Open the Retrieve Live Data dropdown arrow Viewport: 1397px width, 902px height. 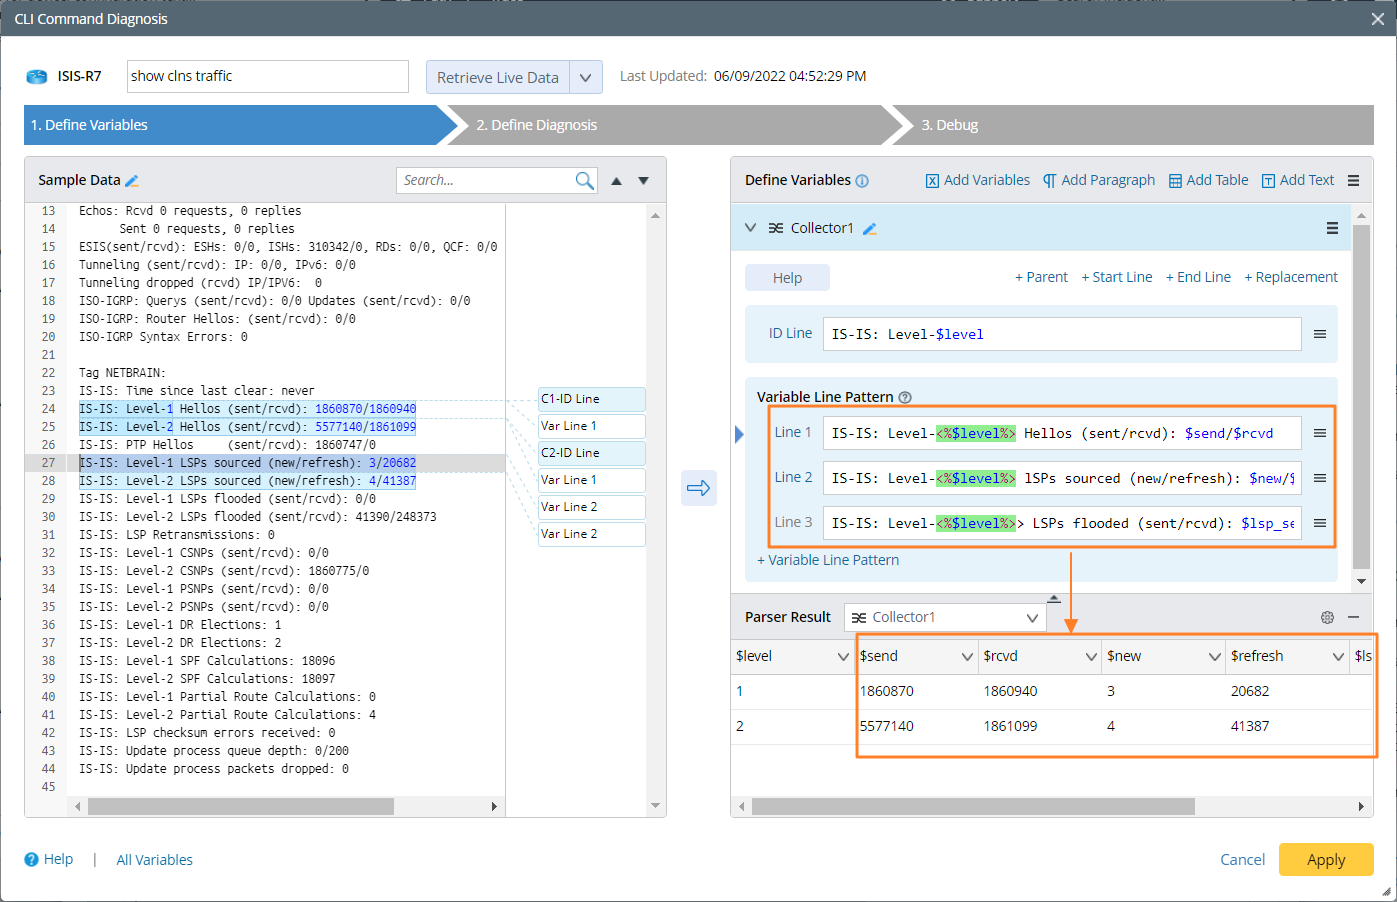tap(585, 78)
